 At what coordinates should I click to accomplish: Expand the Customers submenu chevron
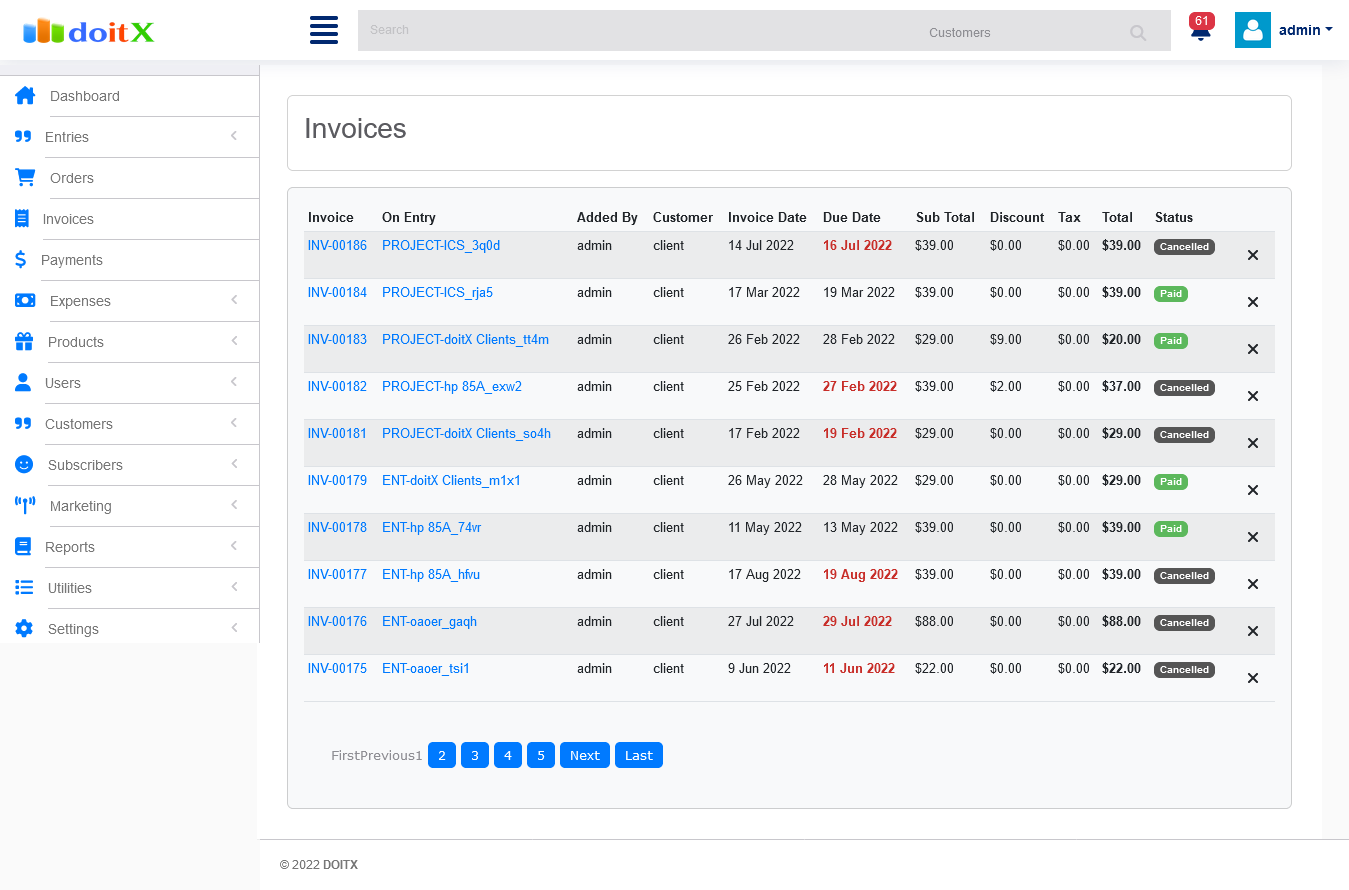pyautogui.click(x=234, y=423)
